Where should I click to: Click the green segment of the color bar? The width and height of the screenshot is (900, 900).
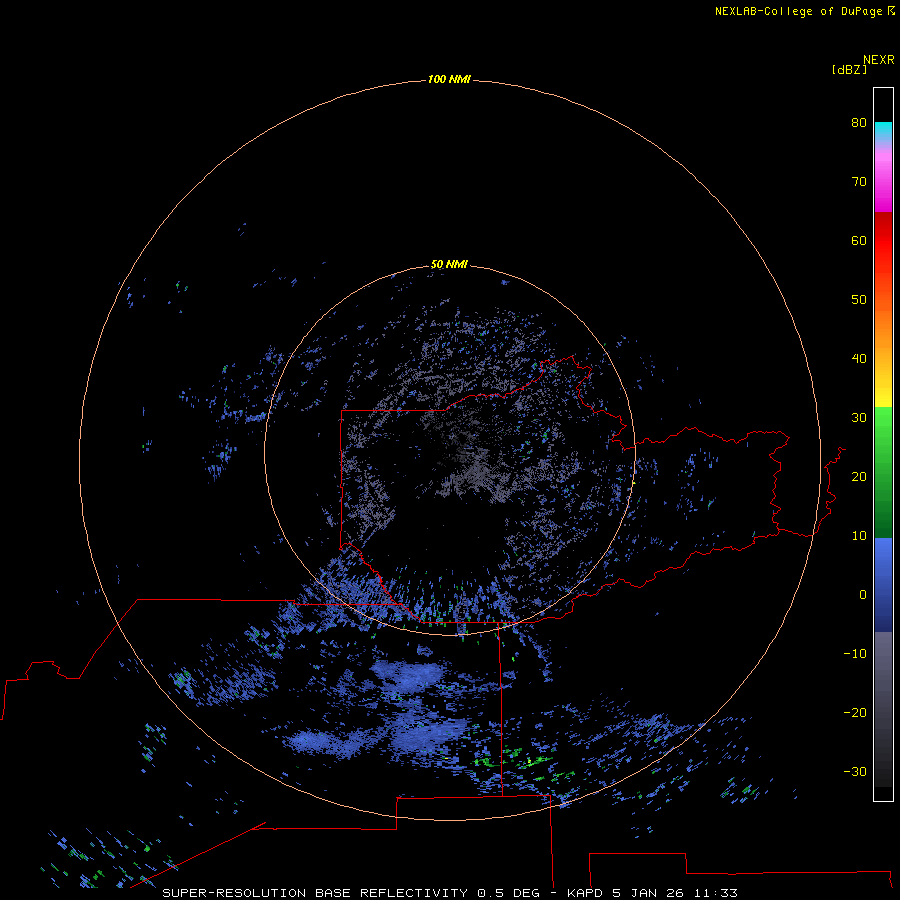click(883, 472)
